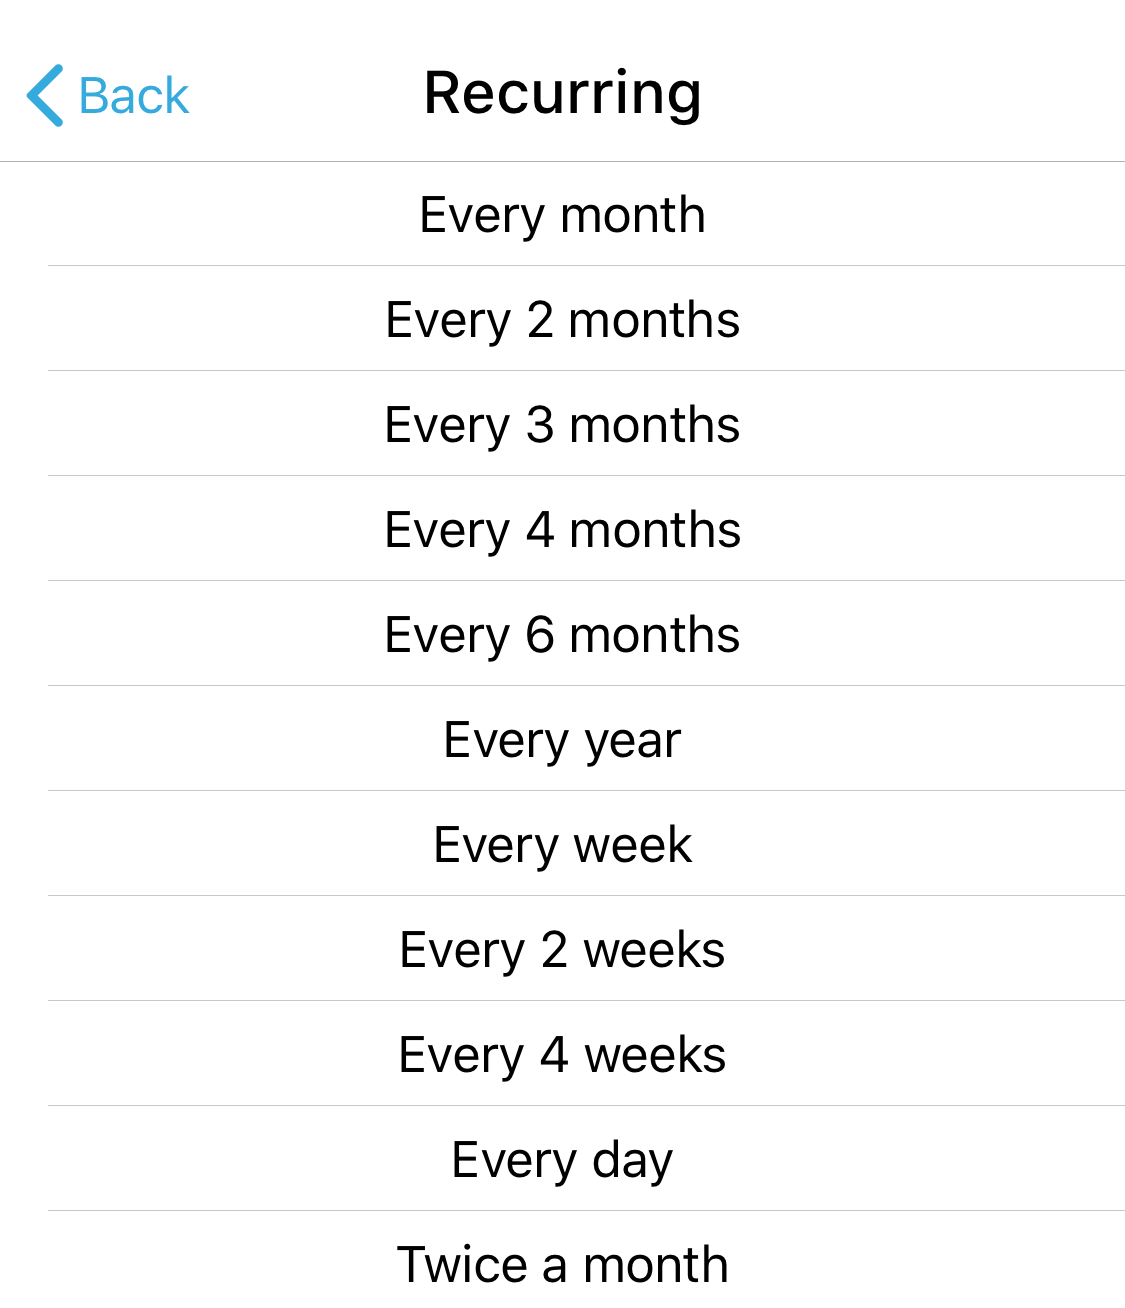Image resolution: width=1125 pixels, height=1308 pixels.
Task: Pick Every 2 weeks recurrence
Action: pyautogui.click(x=562, y=950)
